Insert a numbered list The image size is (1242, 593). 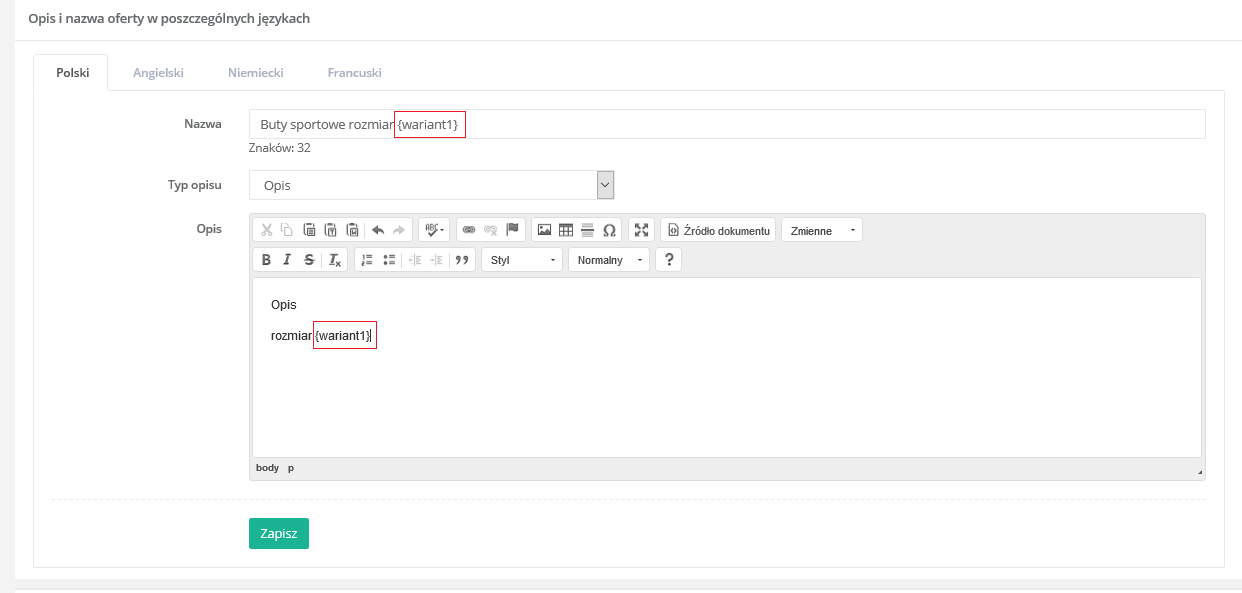(367, 260)
